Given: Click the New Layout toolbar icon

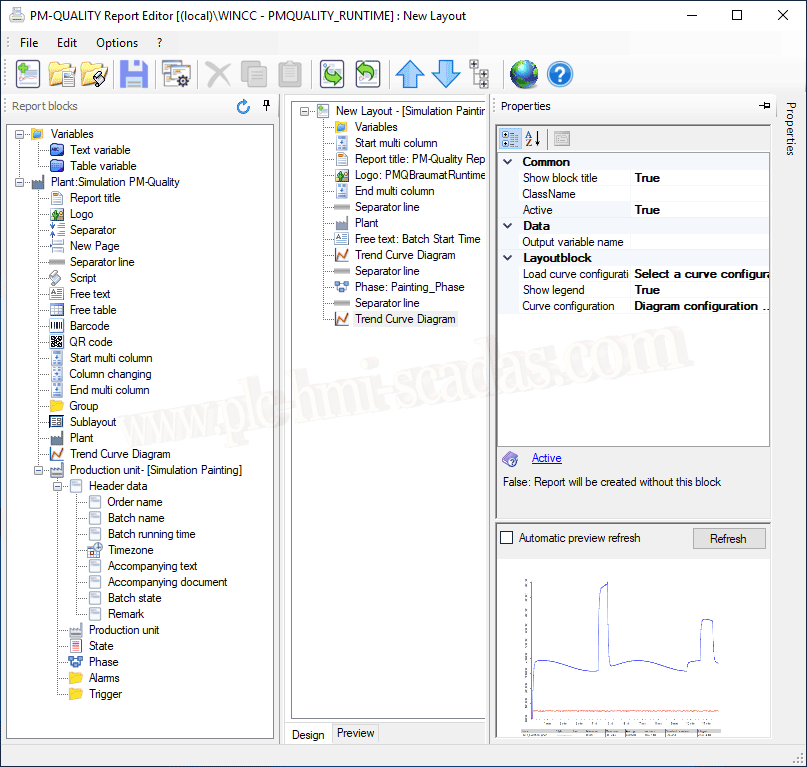Looking at the screenshot, I should click(x=28, y=74).
